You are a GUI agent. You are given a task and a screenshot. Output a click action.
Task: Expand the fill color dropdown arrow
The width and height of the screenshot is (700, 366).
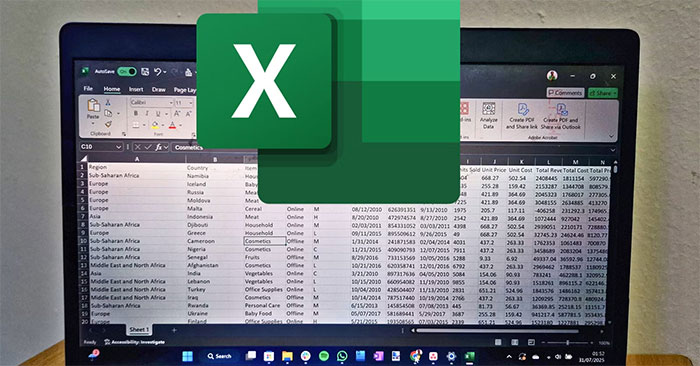(x=163, y=125)
